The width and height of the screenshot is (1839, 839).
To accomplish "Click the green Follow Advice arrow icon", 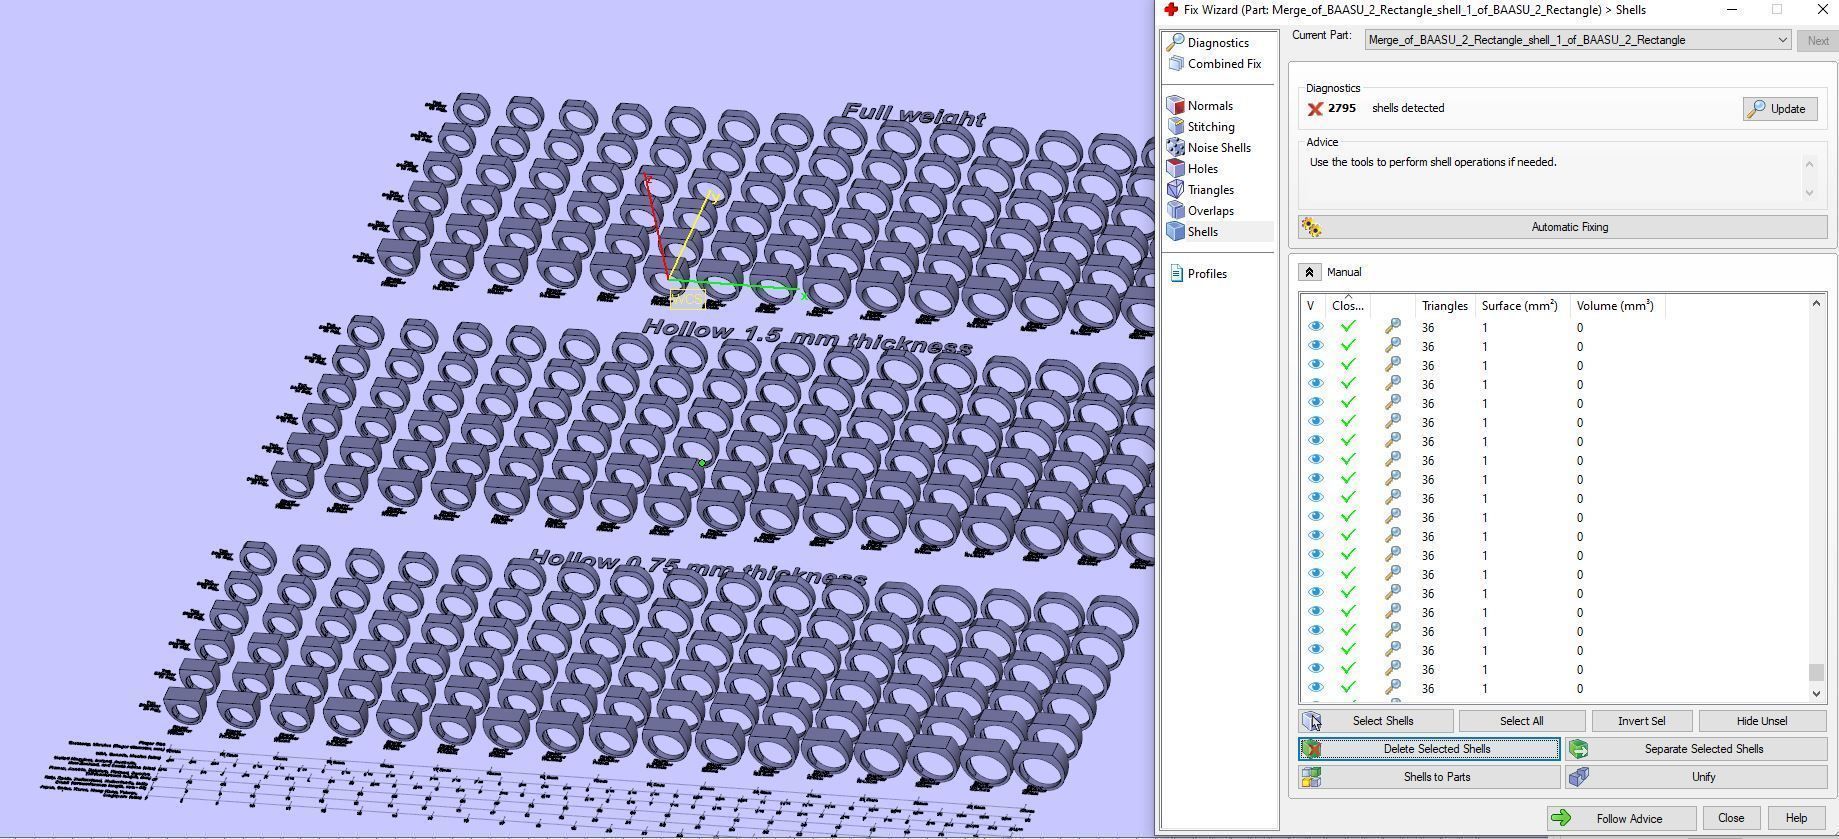I will coord(1561,818).
